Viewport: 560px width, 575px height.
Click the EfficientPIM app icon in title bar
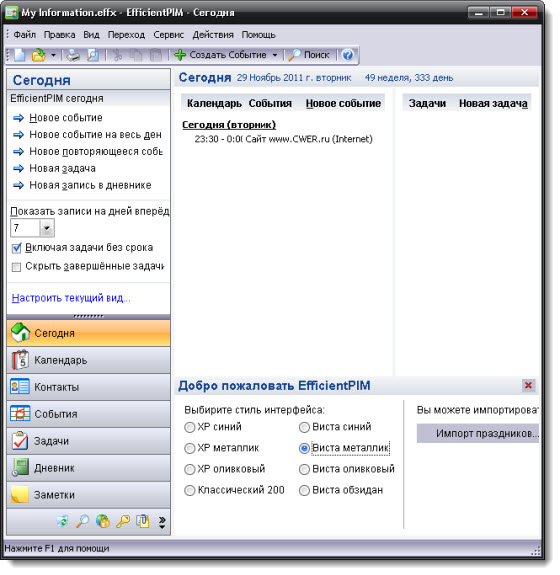coord(11,13)
